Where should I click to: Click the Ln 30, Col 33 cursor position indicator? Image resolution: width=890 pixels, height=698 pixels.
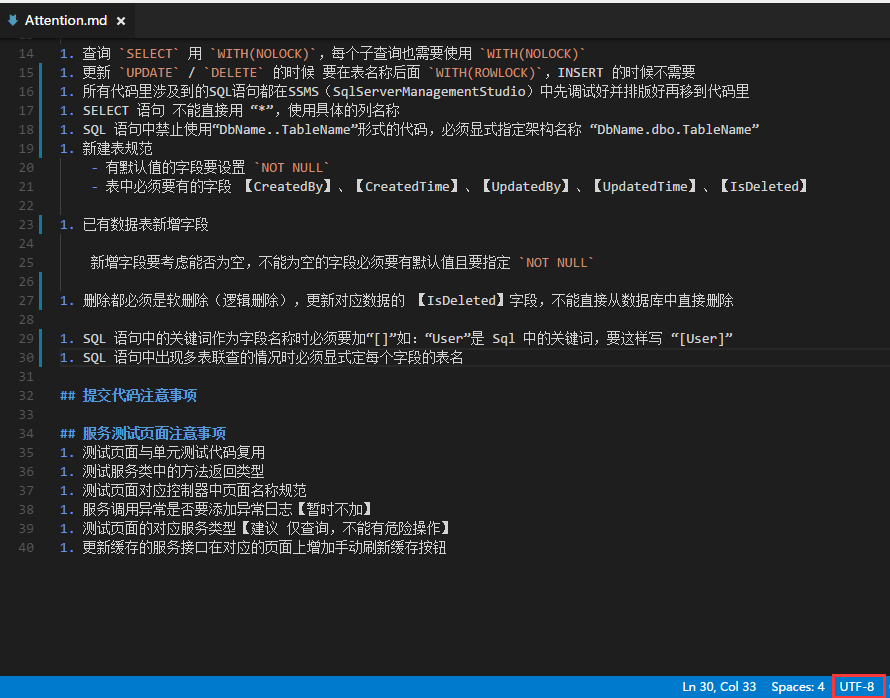(x=718, y=687)
